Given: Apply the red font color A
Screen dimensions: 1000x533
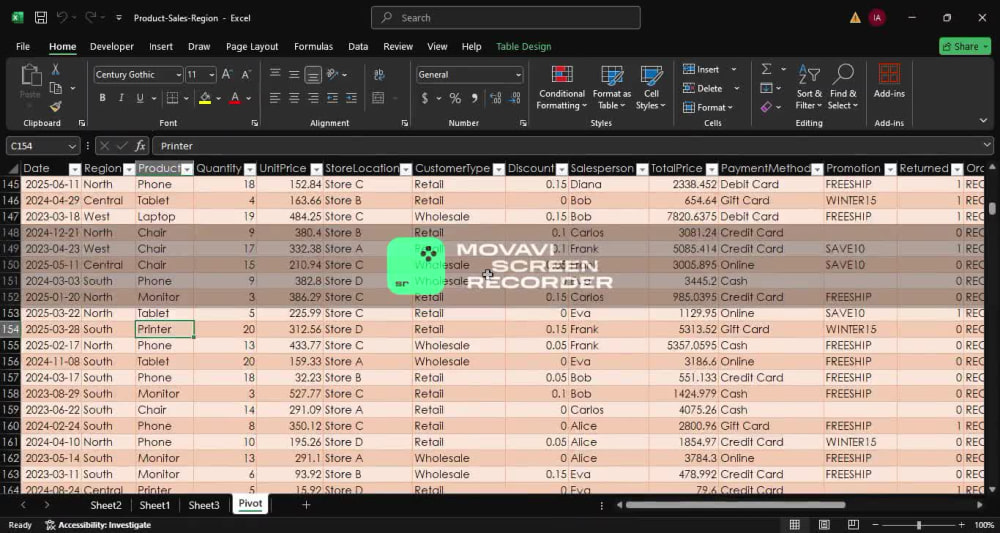Looking at the screenshot, I should coord(235,98).
